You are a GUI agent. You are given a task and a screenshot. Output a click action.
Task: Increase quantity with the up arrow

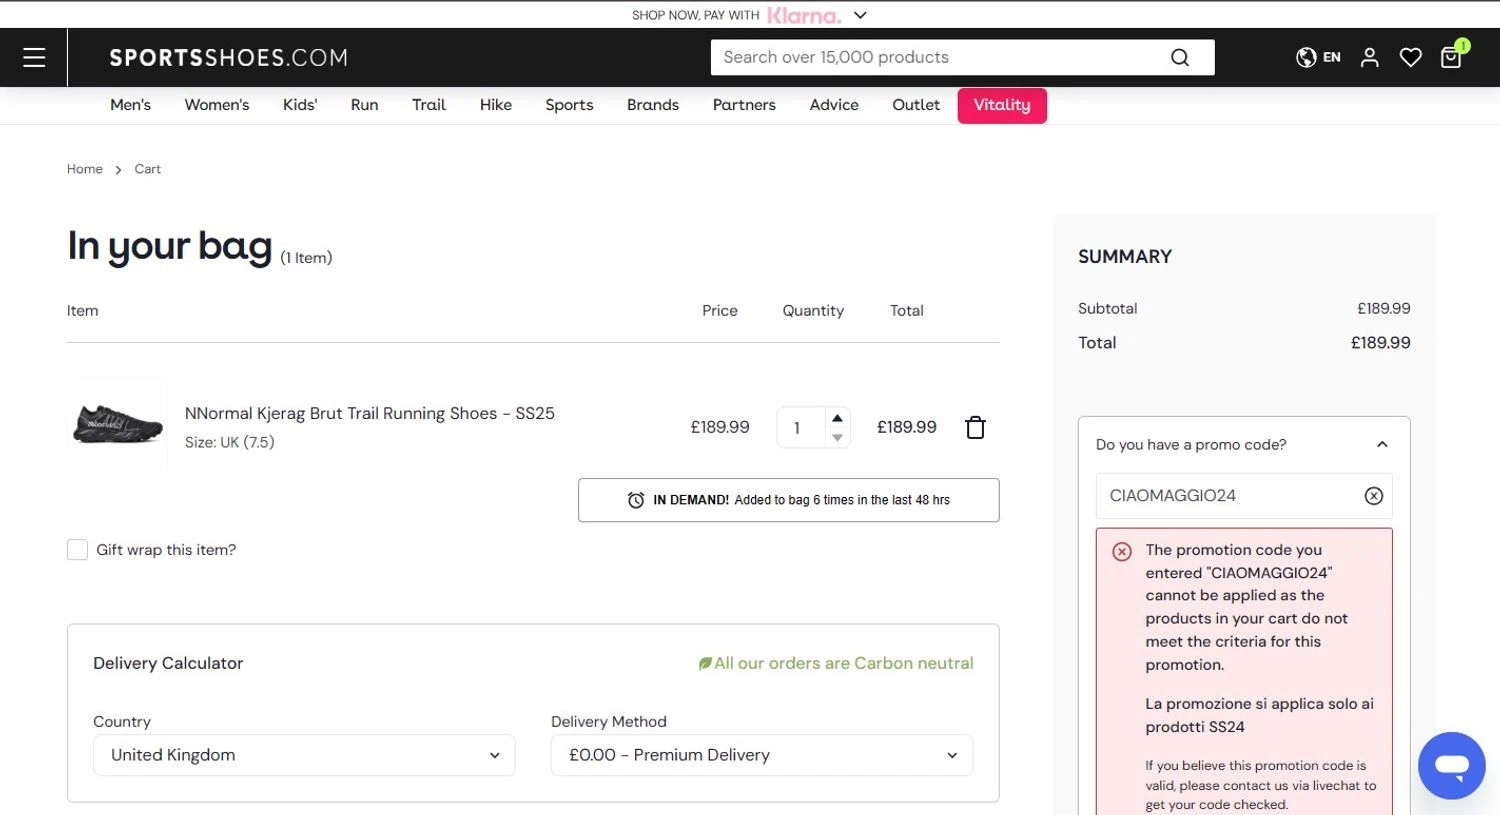pyautogui.click(x=837, y=418)
